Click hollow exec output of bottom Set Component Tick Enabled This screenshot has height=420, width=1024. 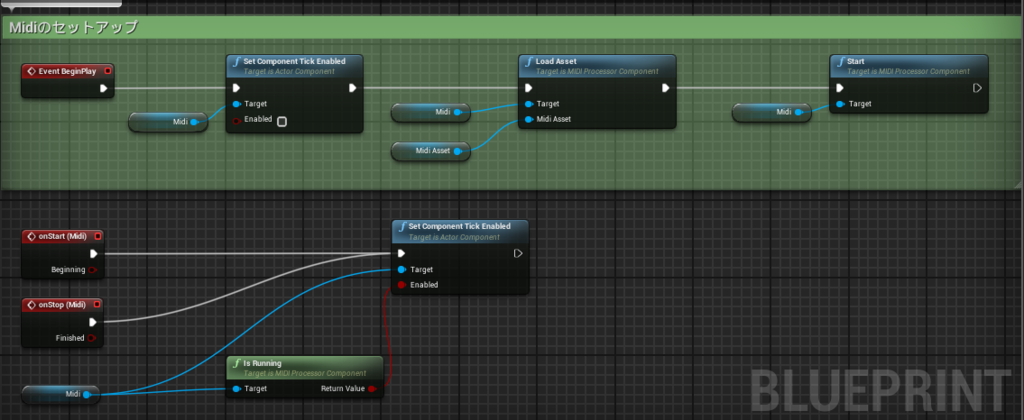point(519,253)
